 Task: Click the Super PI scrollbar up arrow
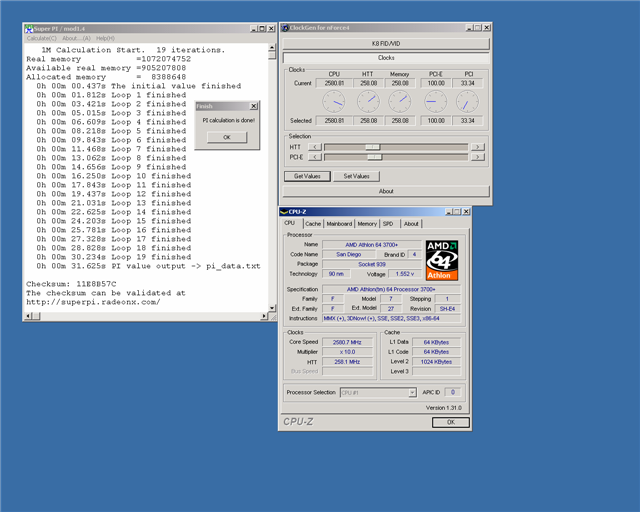coord(270,48)
